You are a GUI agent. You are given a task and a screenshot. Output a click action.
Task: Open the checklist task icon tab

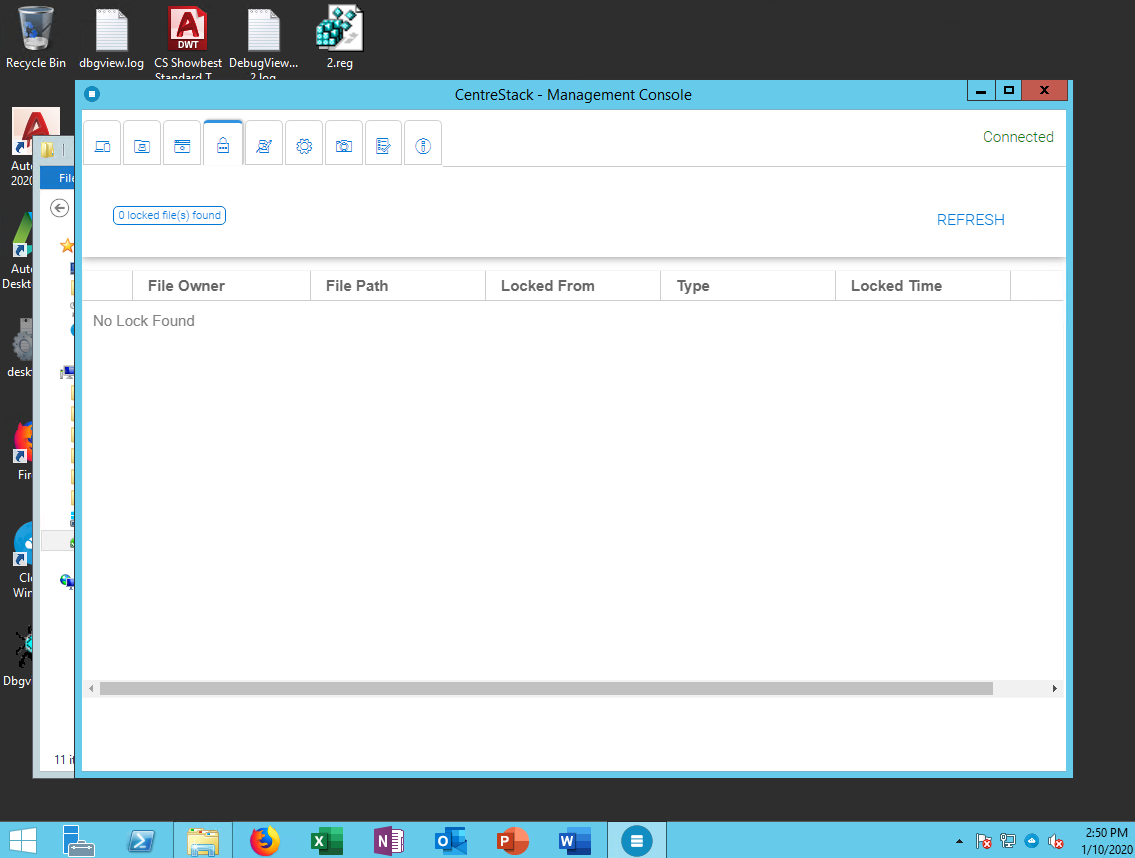[384, 144]
